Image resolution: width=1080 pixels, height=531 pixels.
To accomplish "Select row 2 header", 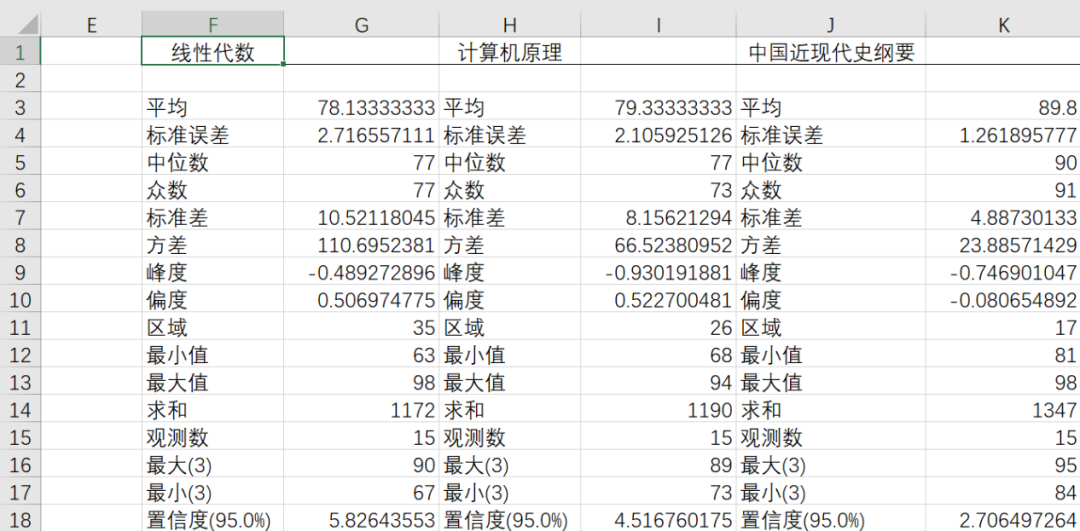I will tap(20, 79).
